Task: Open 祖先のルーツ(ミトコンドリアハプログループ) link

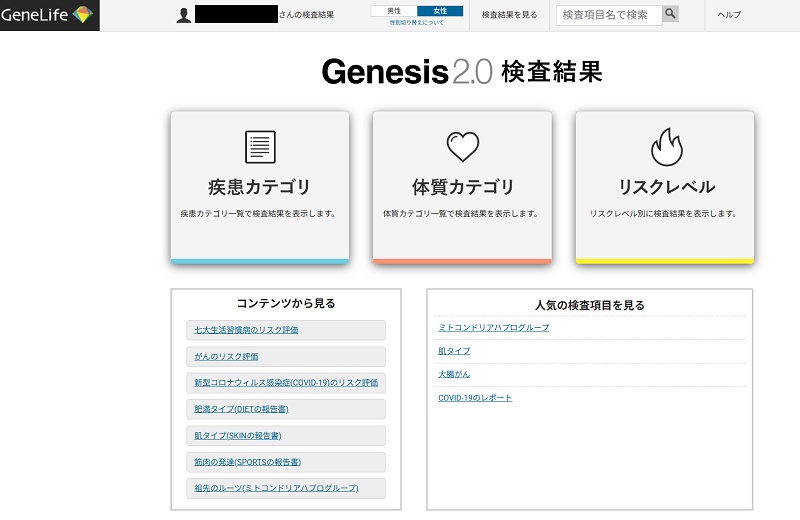Action: [276, 488]
